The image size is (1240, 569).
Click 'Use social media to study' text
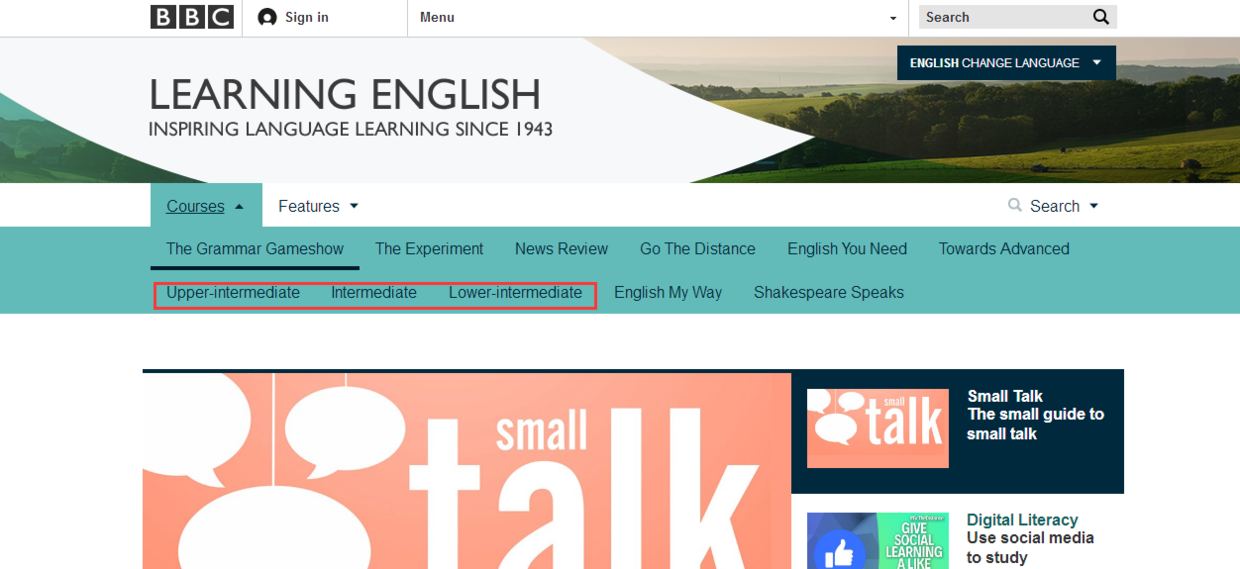click(x=1030, y=548)
